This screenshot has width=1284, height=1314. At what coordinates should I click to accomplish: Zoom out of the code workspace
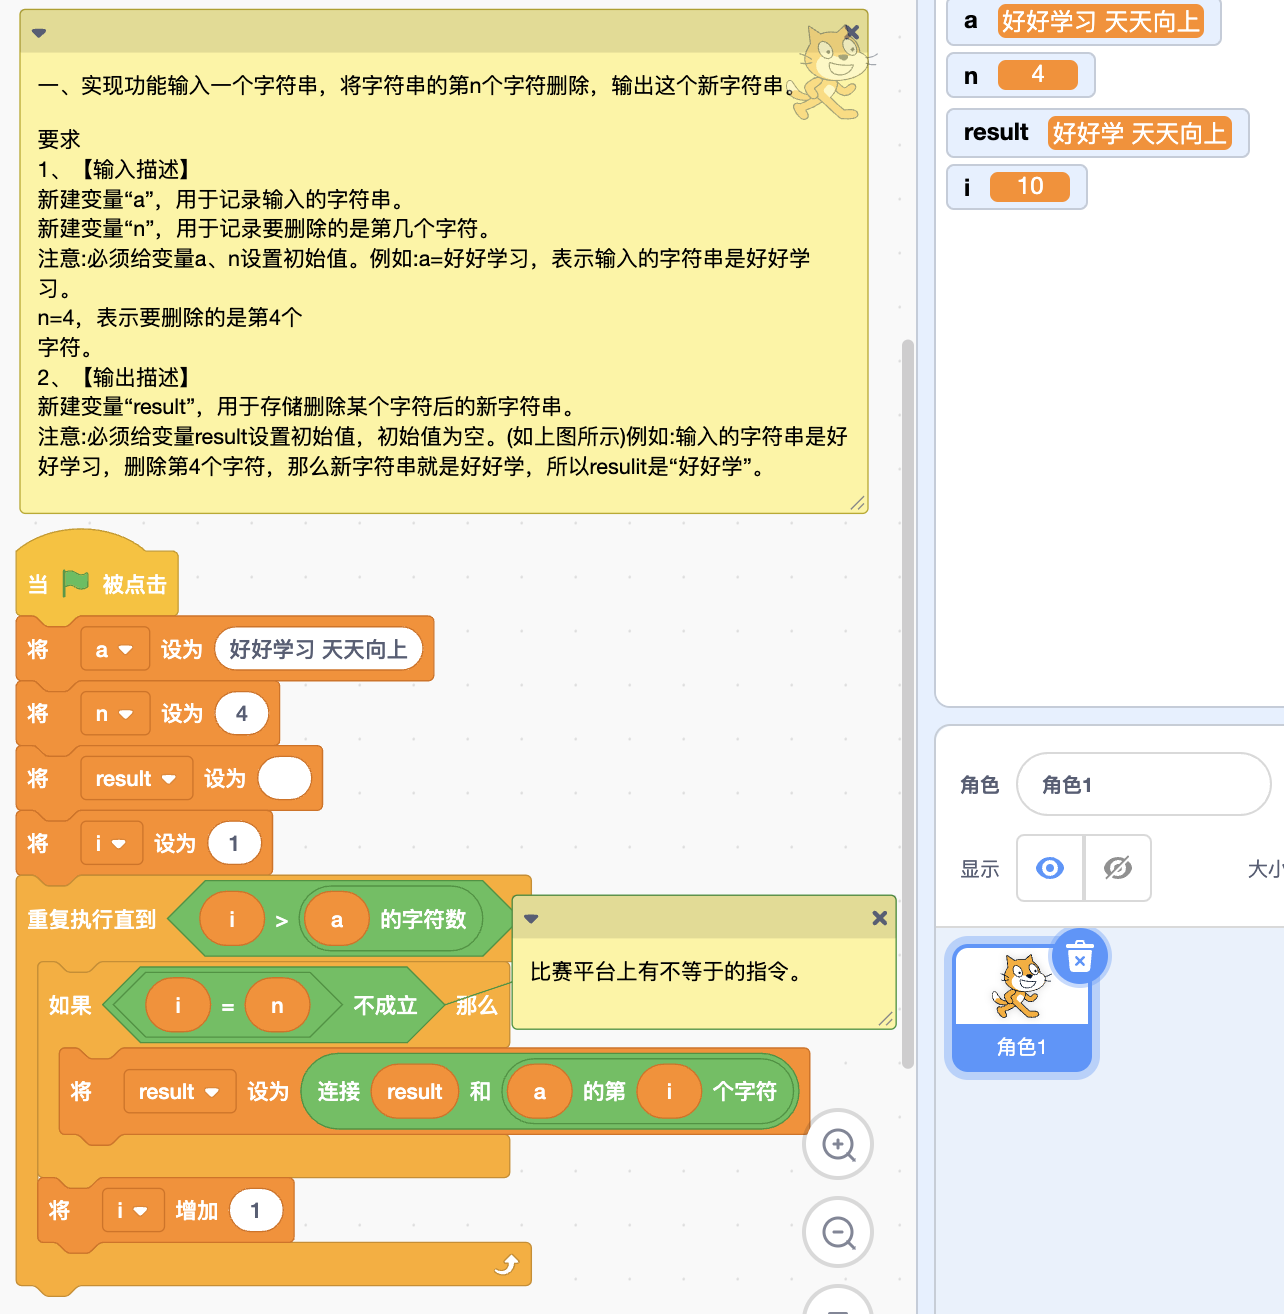pos(838,1232)
